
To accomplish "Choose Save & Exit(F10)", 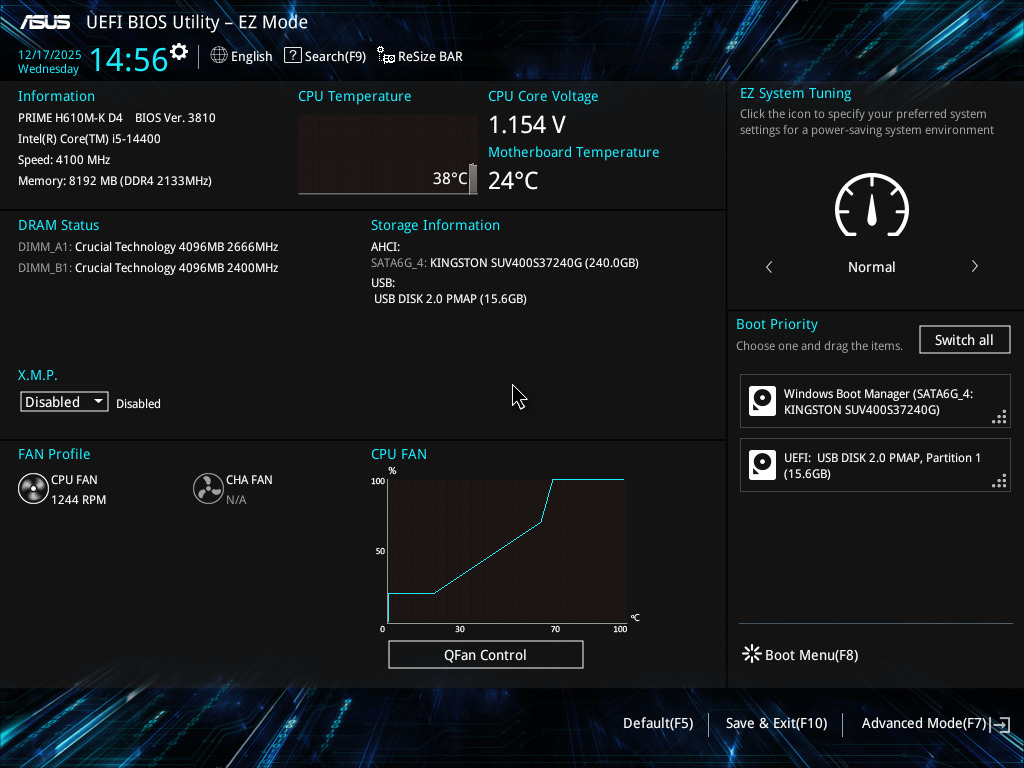I will [776, 724].
